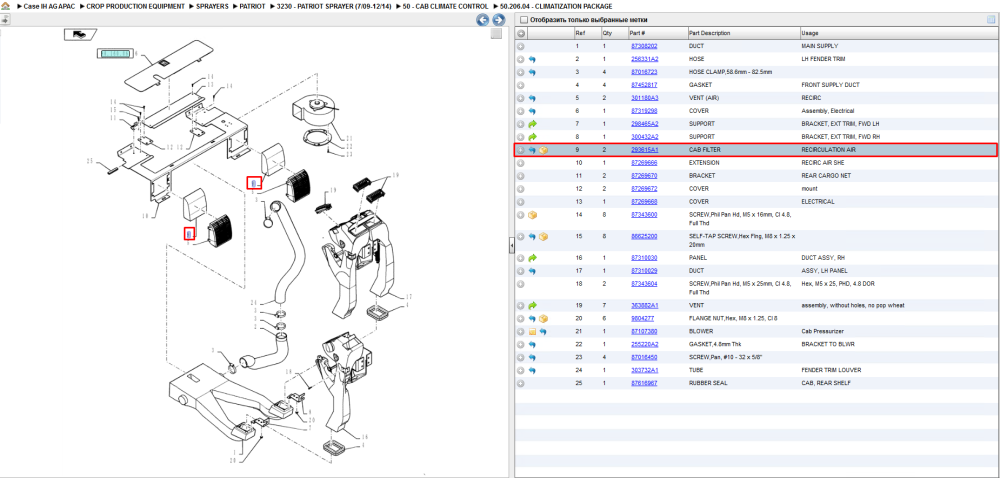Expand the RUBBER SEAL row
This screenshot has width=1000, height=478.
click(x=521, y=383)
